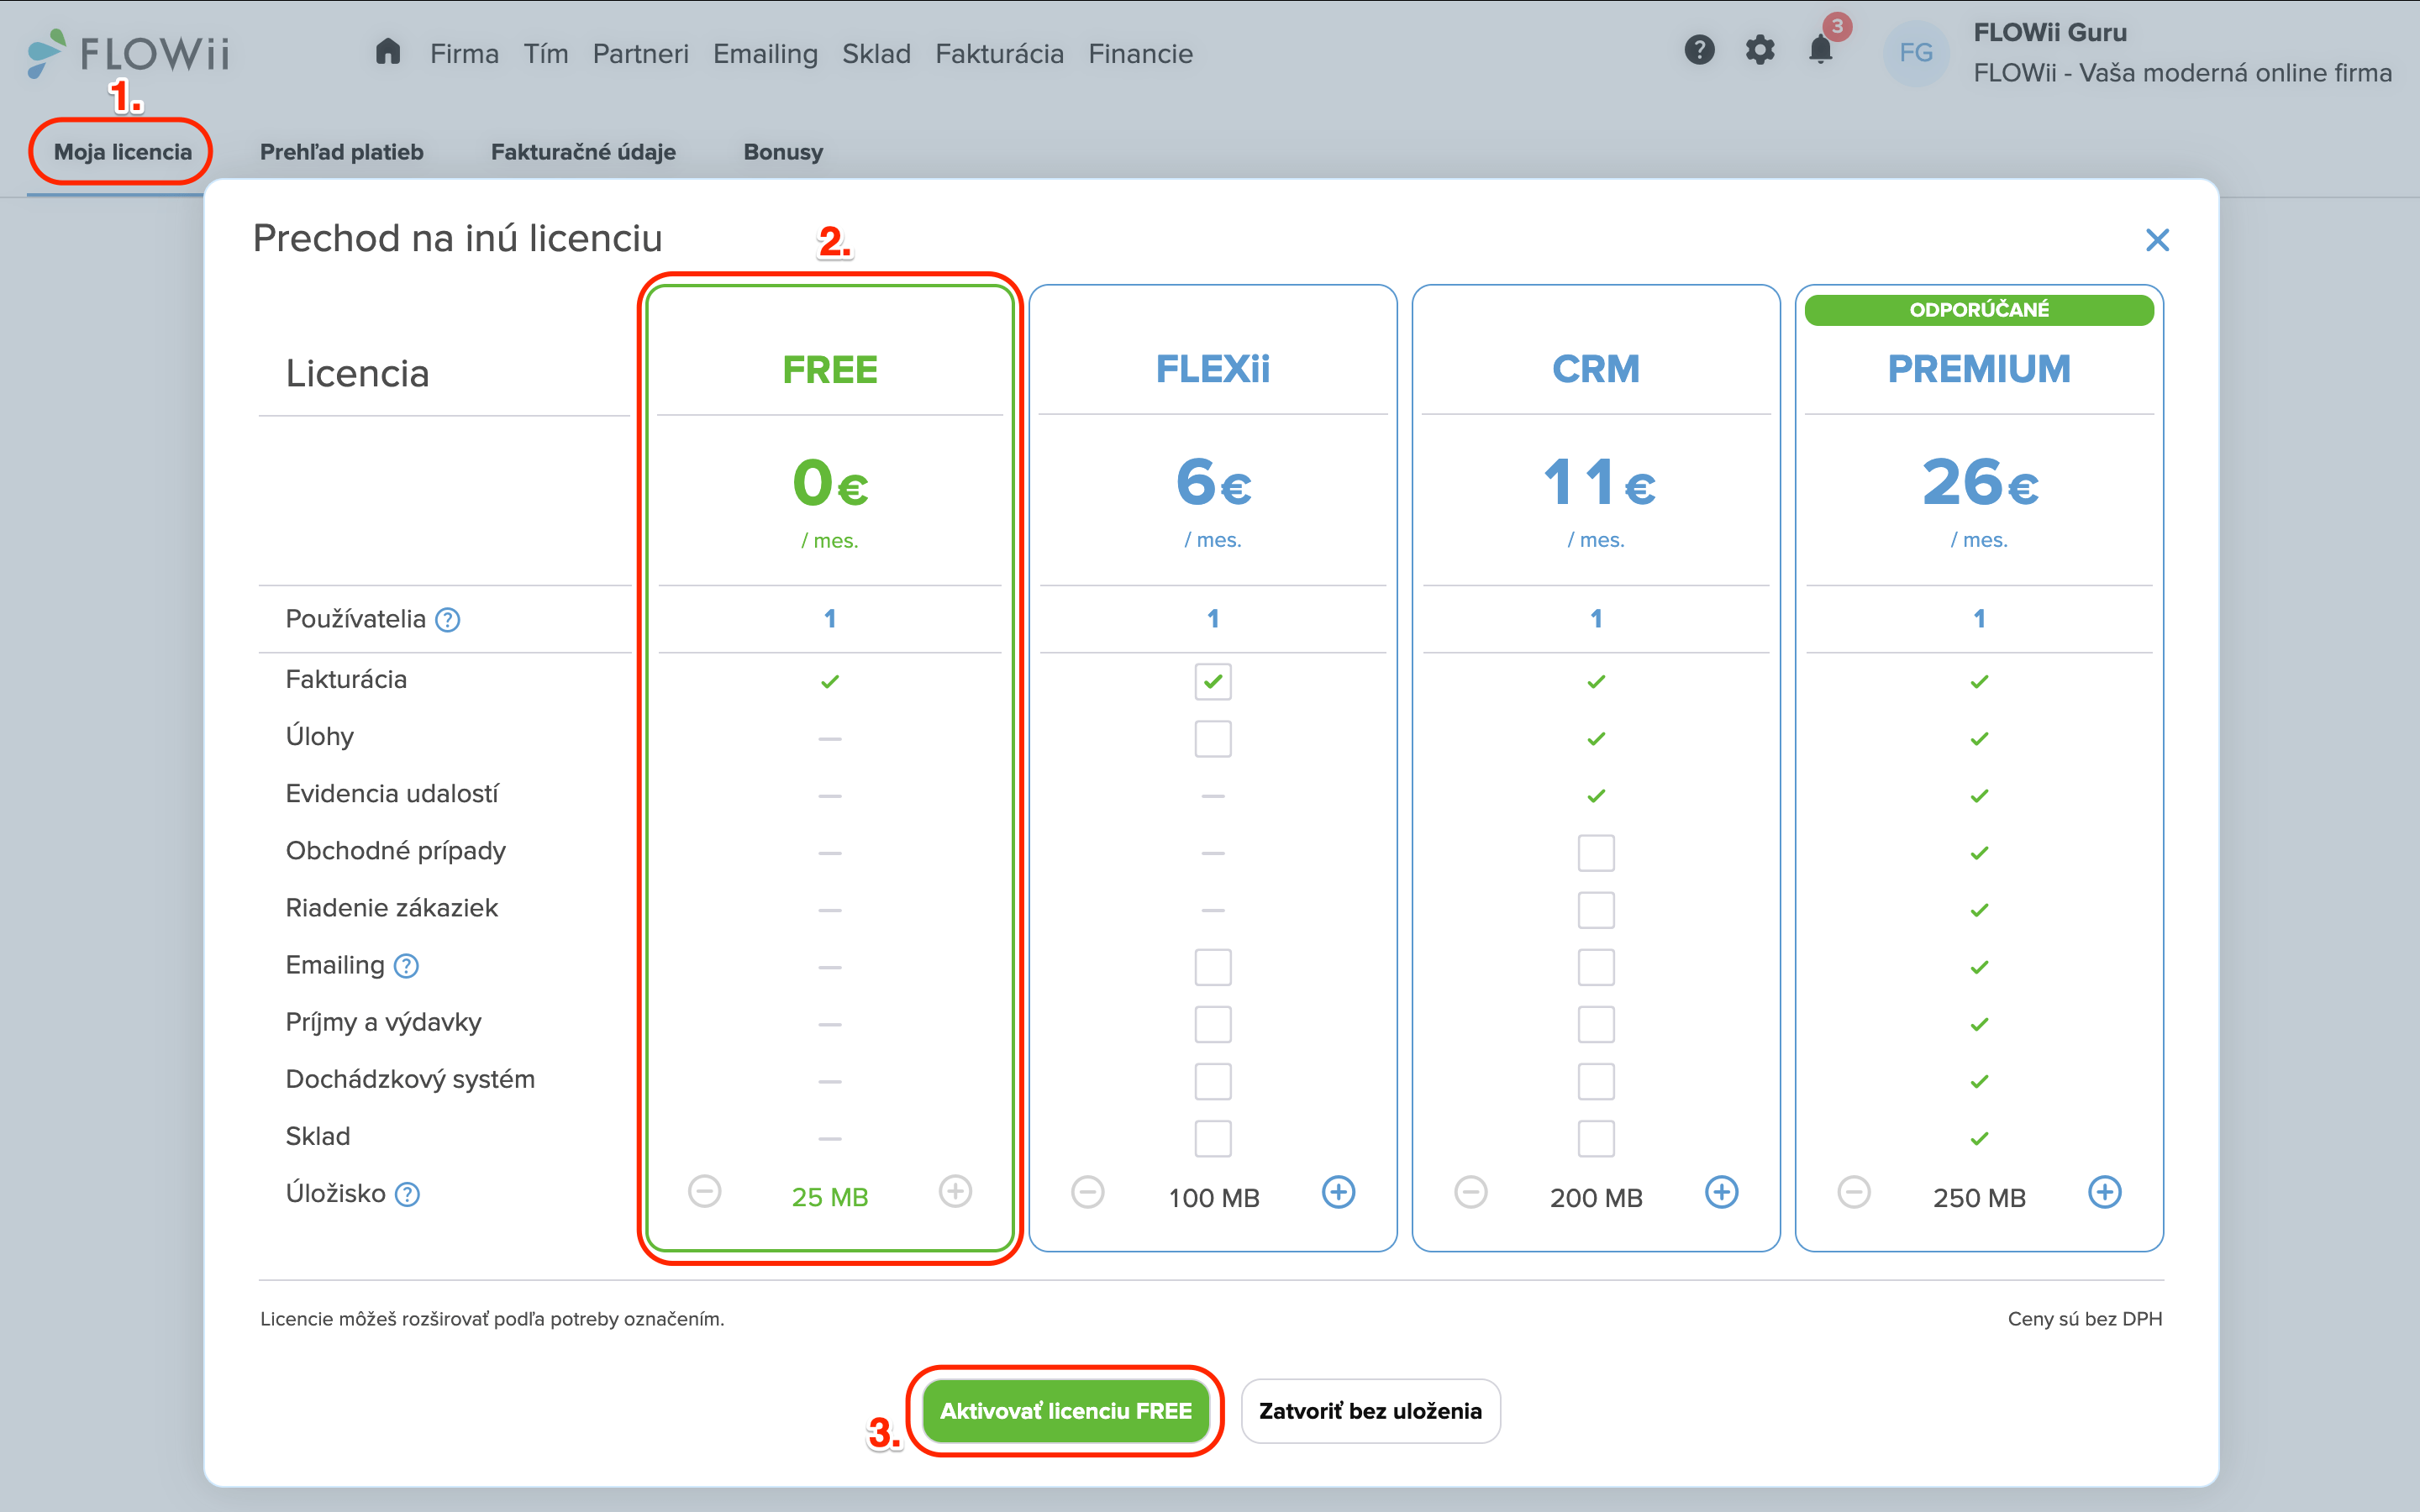
Task: Enable Dochádzkový systém in FLEXii
Action: tap(1213, 1081)
